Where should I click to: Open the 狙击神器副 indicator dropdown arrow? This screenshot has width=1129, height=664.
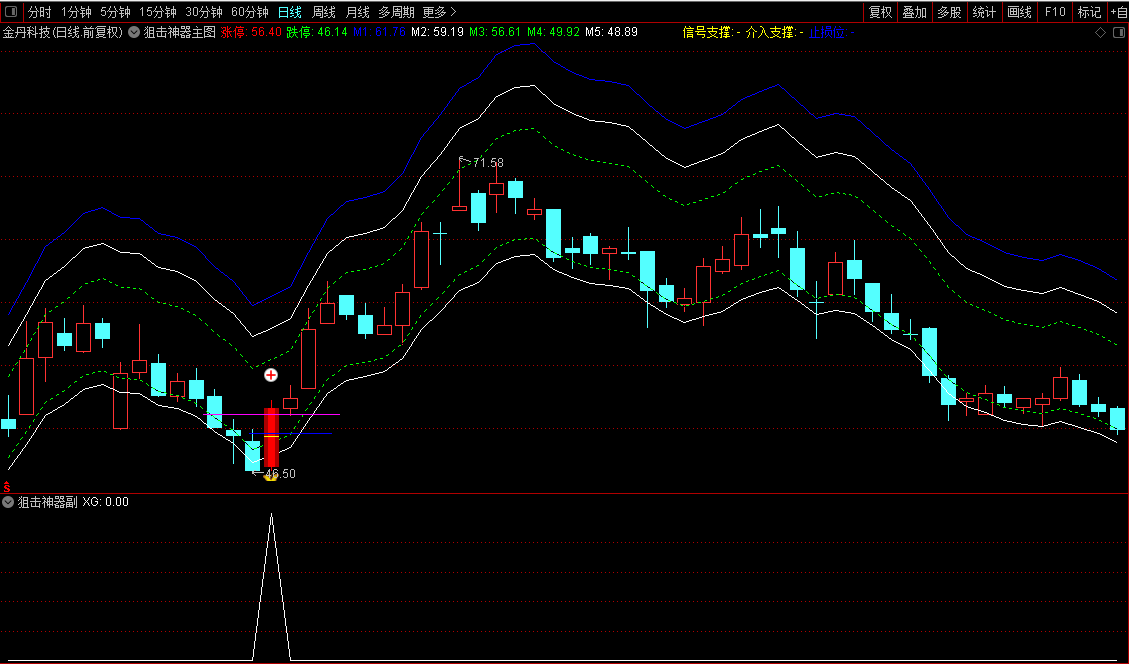click(8, 502)
